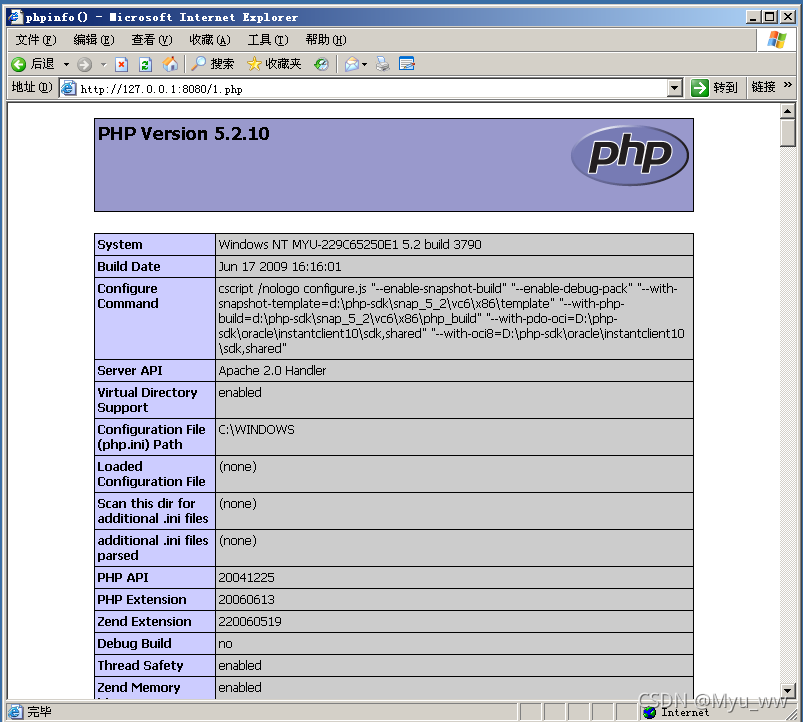Image resolution: width=803 pixels, height=722 pixels.
Task: Click the 'Scan this dir for additional .ini files' label
Action: (153, 511)
